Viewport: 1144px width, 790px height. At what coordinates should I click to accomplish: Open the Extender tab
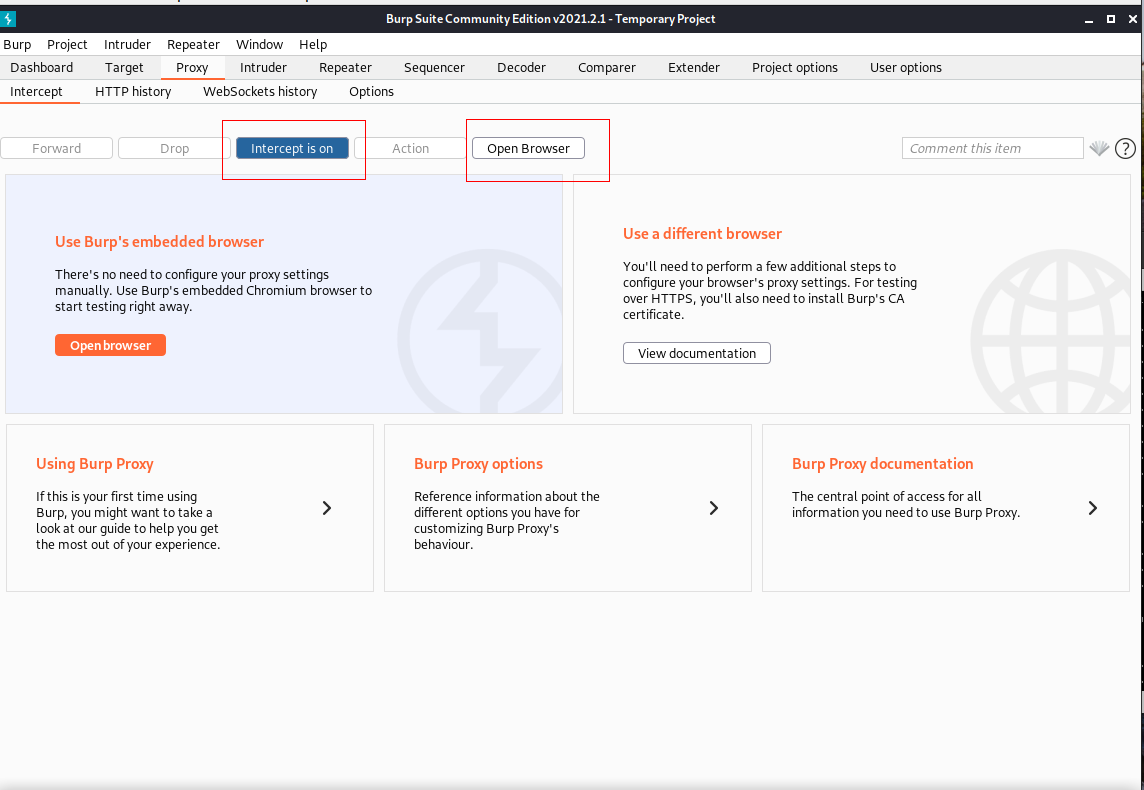[694, 67]
